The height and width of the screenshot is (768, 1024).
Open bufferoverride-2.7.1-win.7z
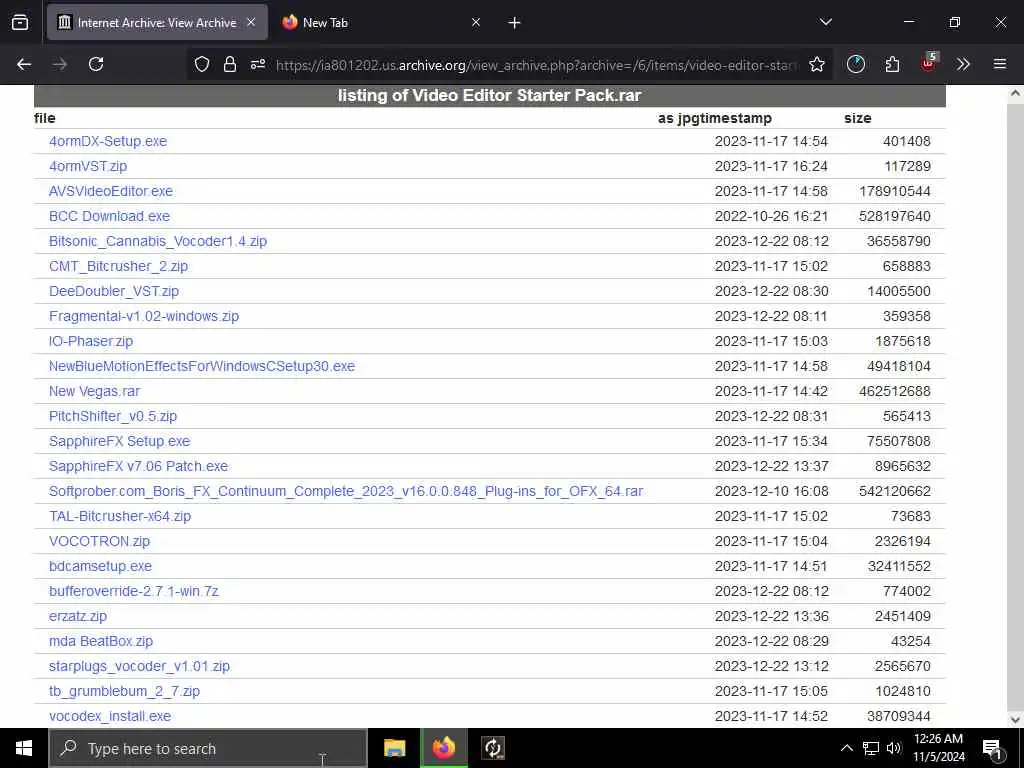point(134,591)
